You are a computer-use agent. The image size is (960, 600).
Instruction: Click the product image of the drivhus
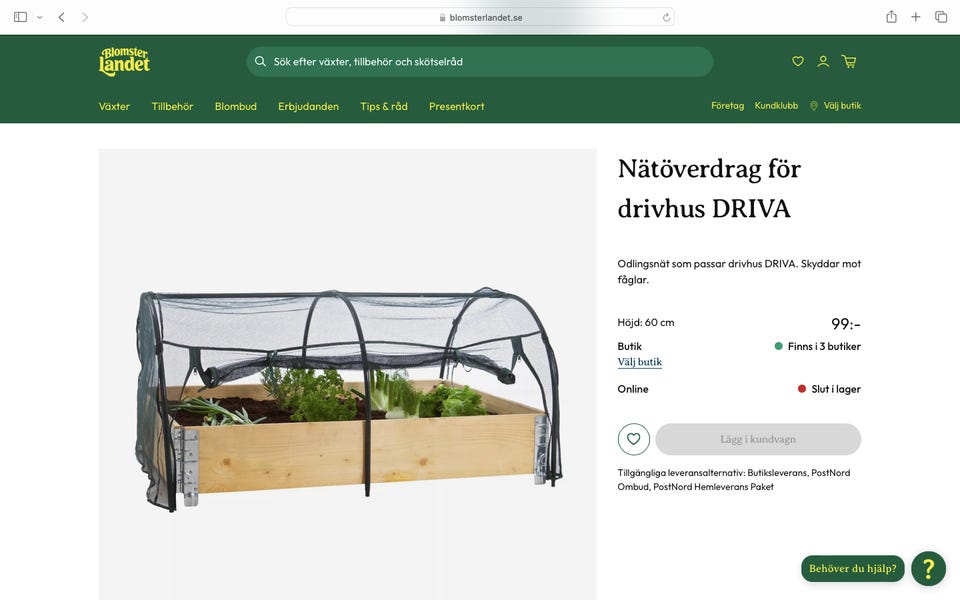348,374
